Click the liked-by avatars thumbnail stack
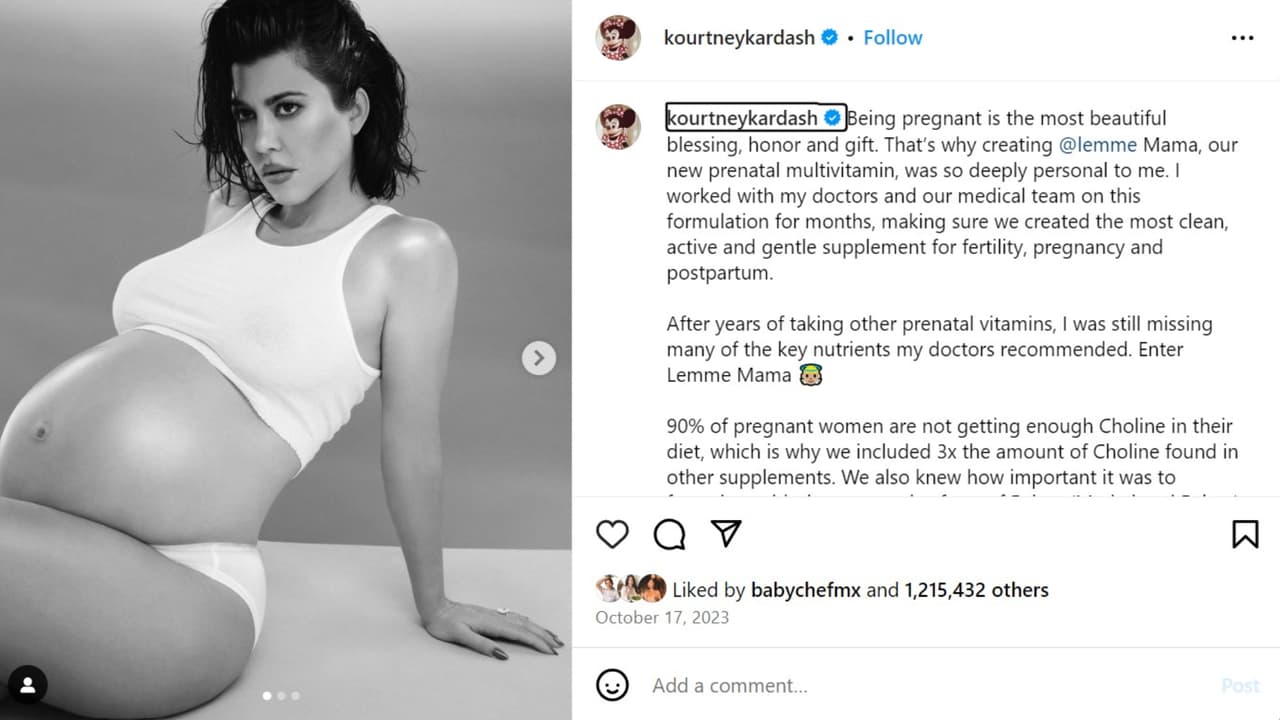Screen dimensions: 1280x720 tap(631, 589)
